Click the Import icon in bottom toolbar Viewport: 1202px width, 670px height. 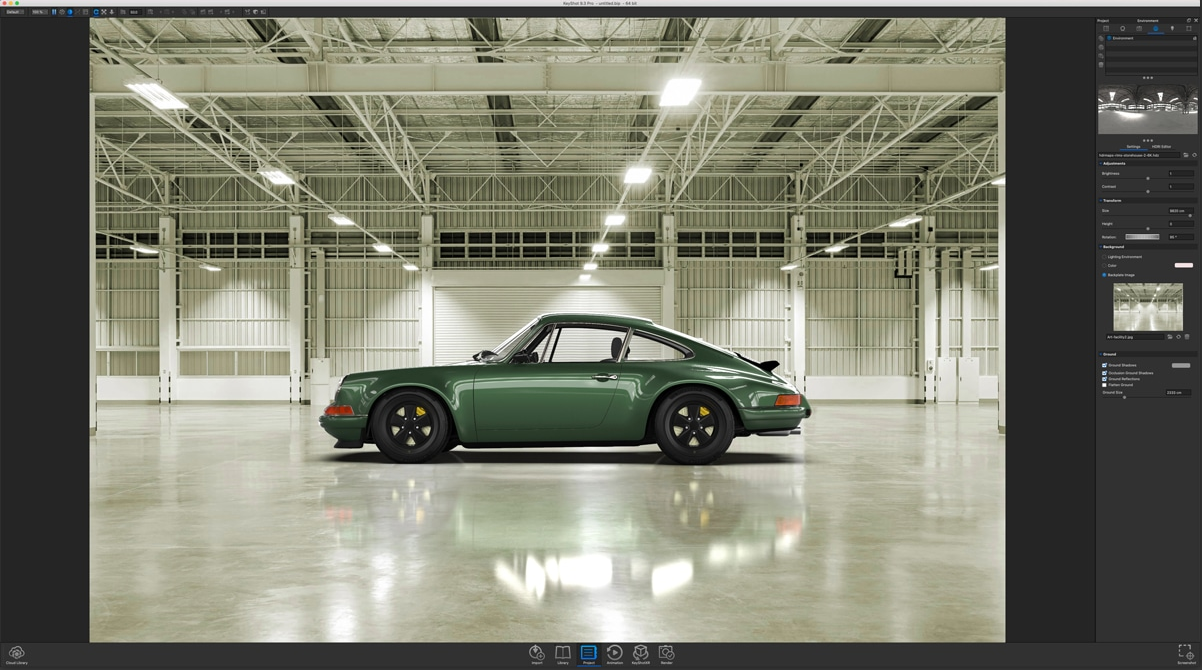tap(537, 653)
